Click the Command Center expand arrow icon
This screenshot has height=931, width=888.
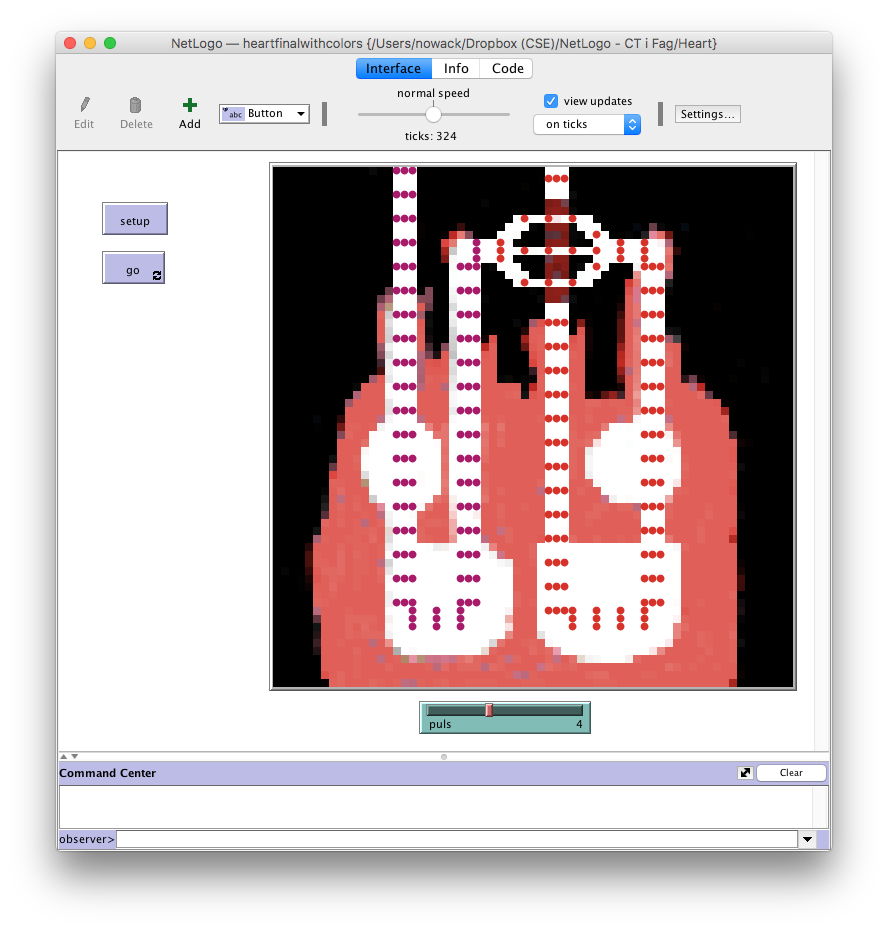tap(745, 773)
